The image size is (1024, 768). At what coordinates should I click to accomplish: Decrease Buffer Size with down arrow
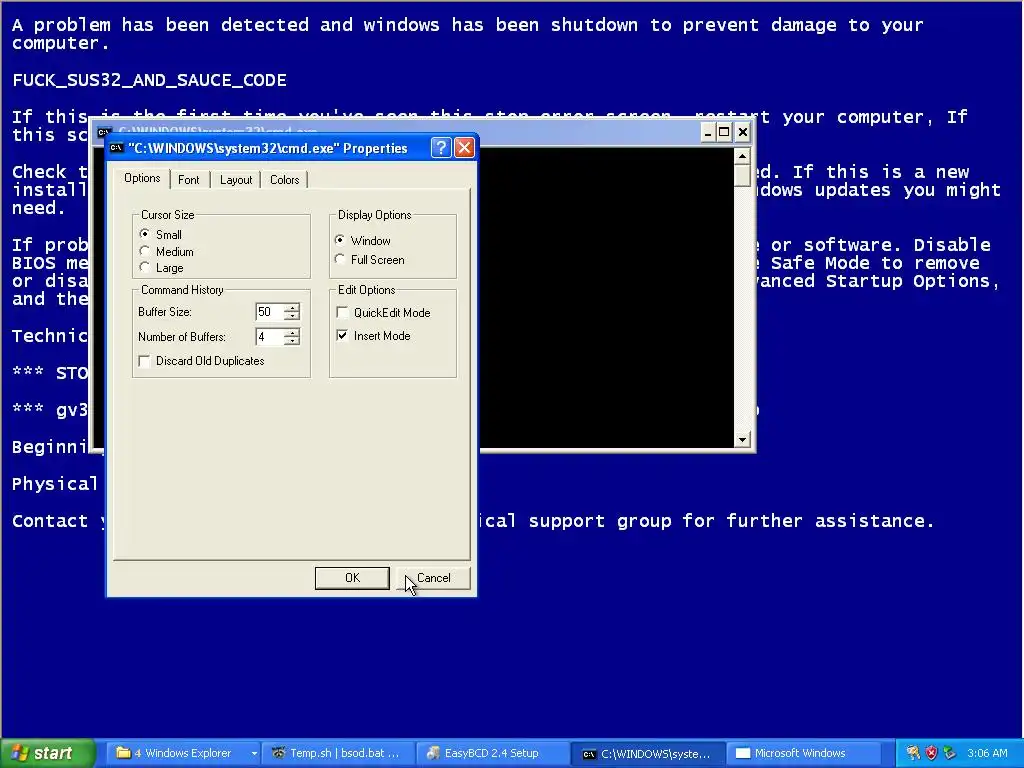coord(292,316)
